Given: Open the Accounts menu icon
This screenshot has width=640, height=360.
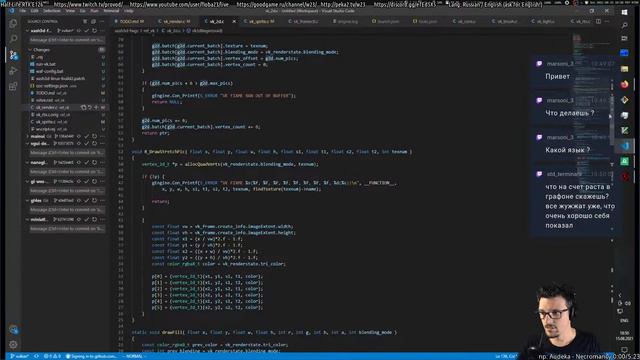Looking at the screenshot, I should [x=13, y=329].
